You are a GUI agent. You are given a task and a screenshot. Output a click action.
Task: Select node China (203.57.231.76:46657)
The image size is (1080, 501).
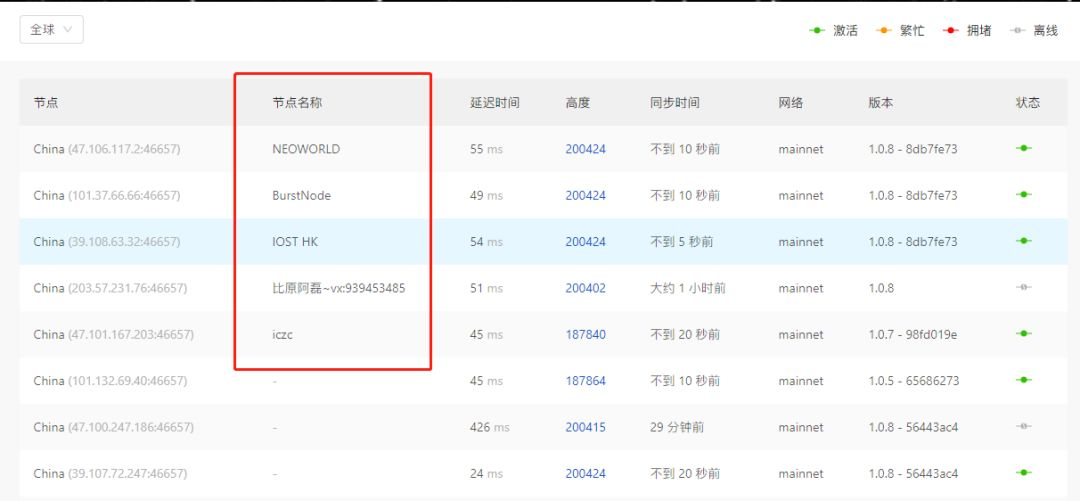point(110,288)
